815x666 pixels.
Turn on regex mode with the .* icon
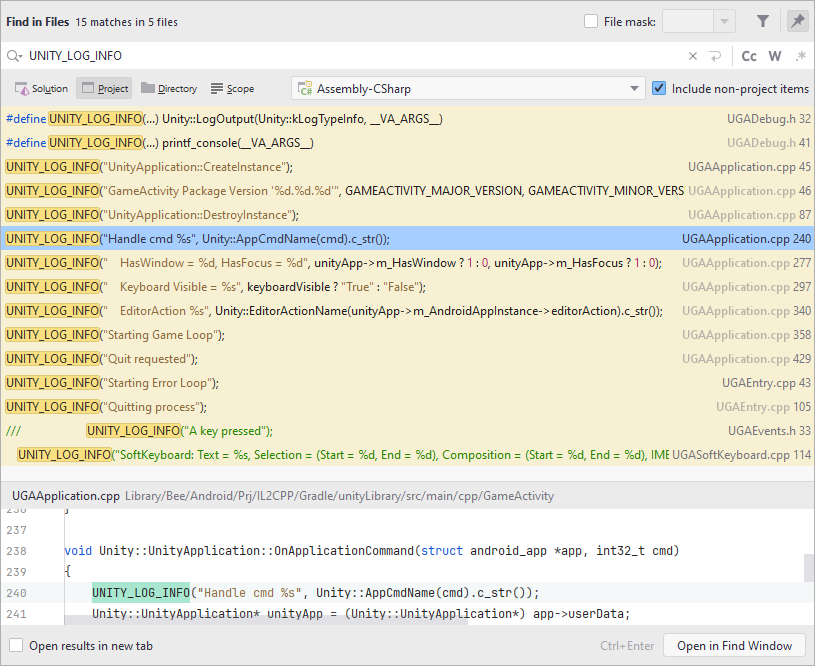click(x=798, y=56)
